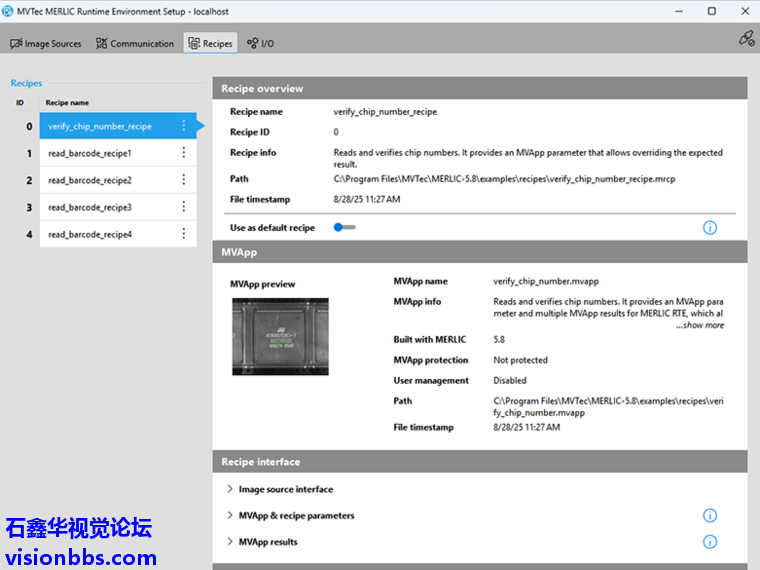
Task: Click the show more link in MVApp info
Action: click(x=700, y=325)
